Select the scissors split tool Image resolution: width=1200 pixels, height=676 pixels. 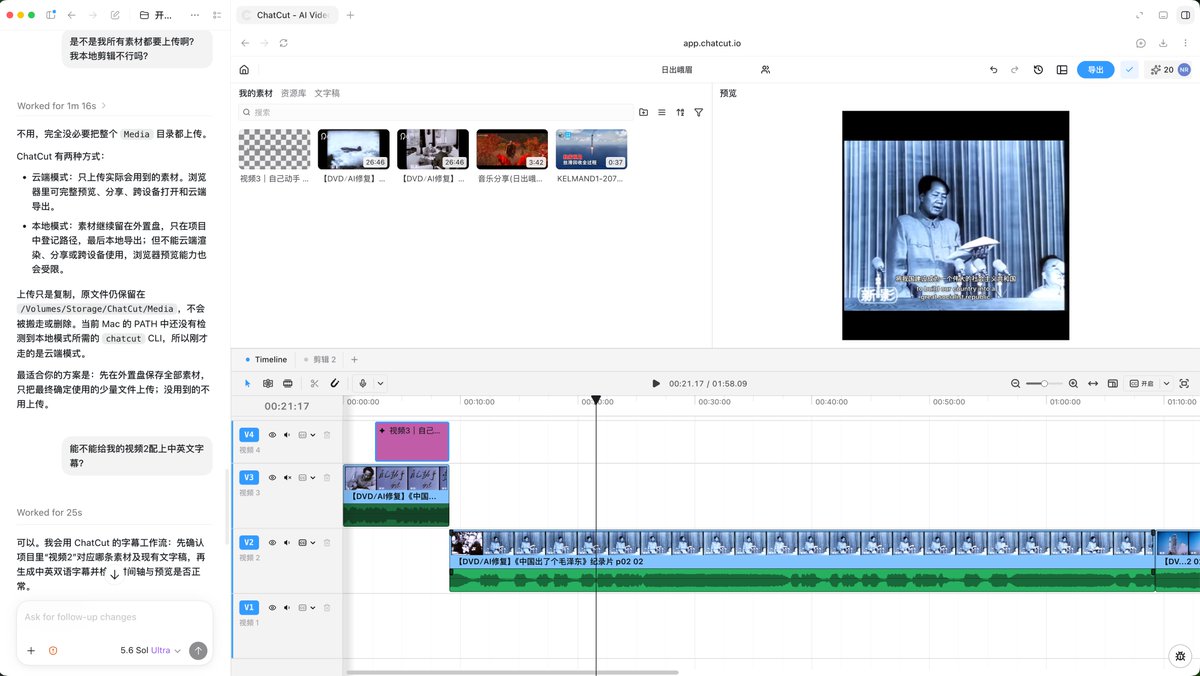(x=314, y=383)
